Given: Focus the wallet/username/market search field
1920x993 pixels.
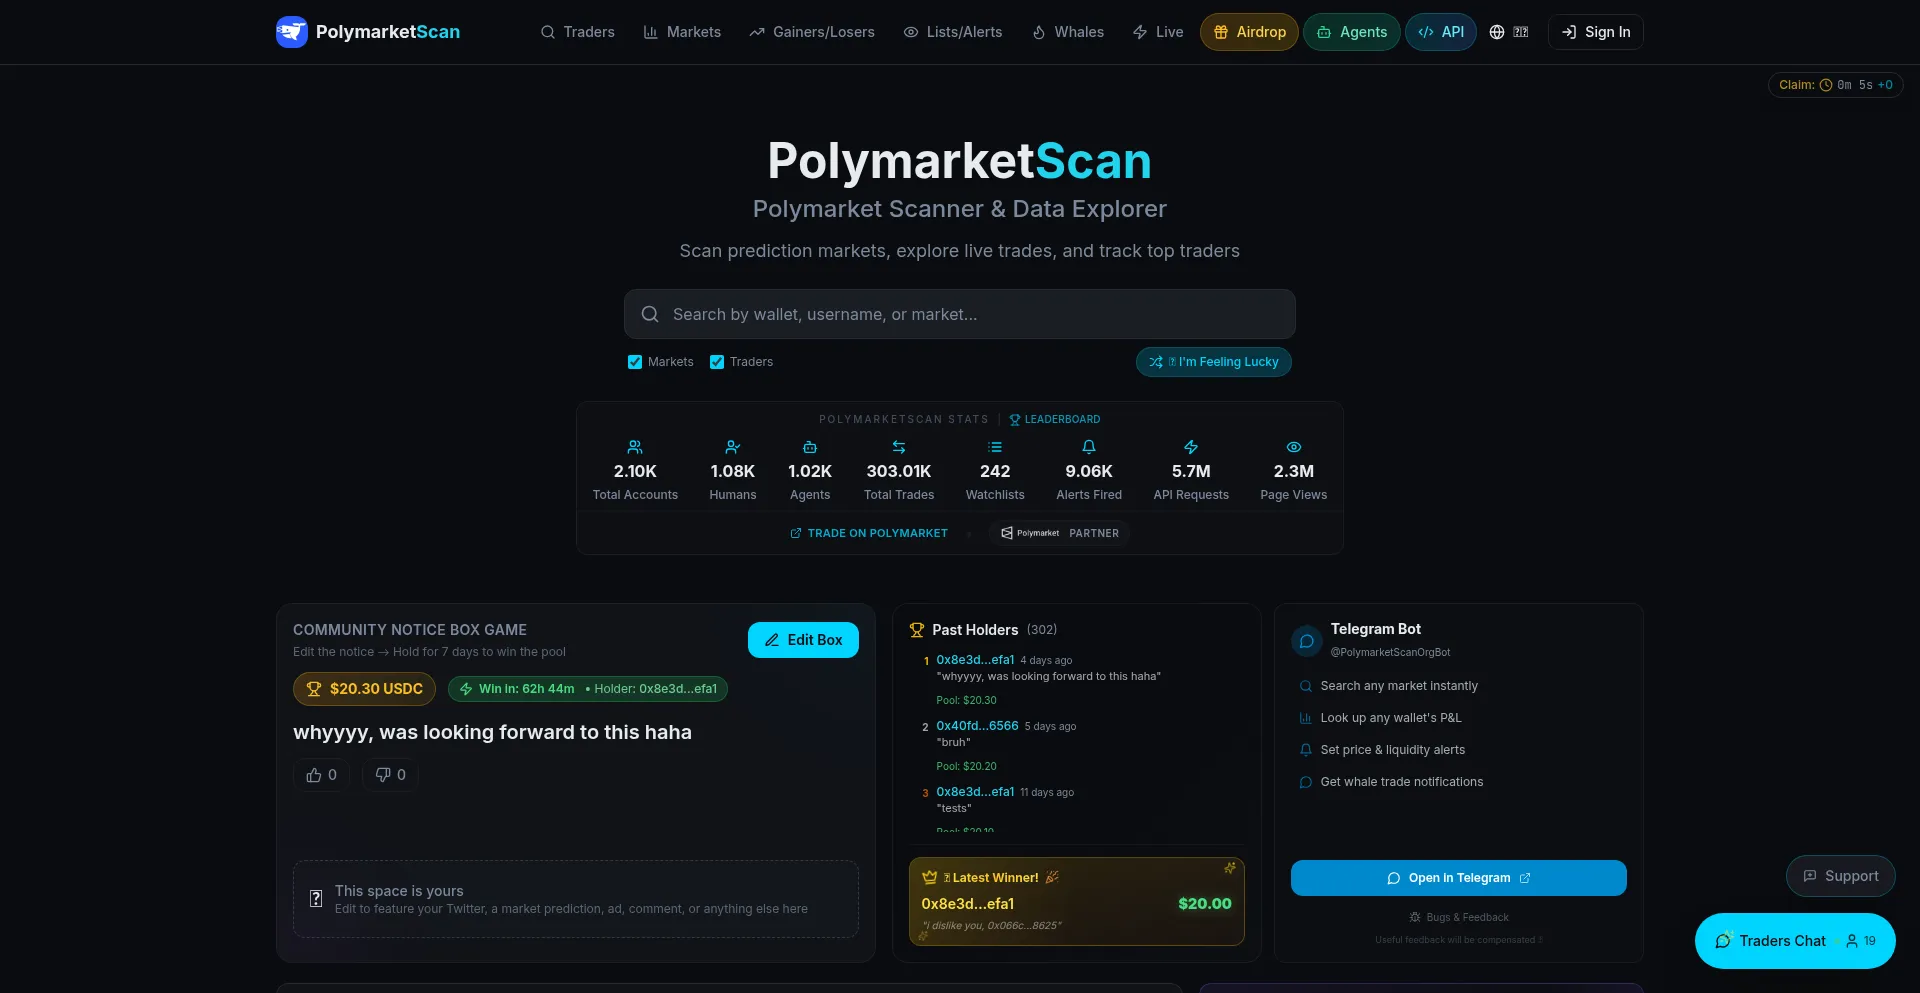Looking at the screenshot, I should (x=960, y=314).
